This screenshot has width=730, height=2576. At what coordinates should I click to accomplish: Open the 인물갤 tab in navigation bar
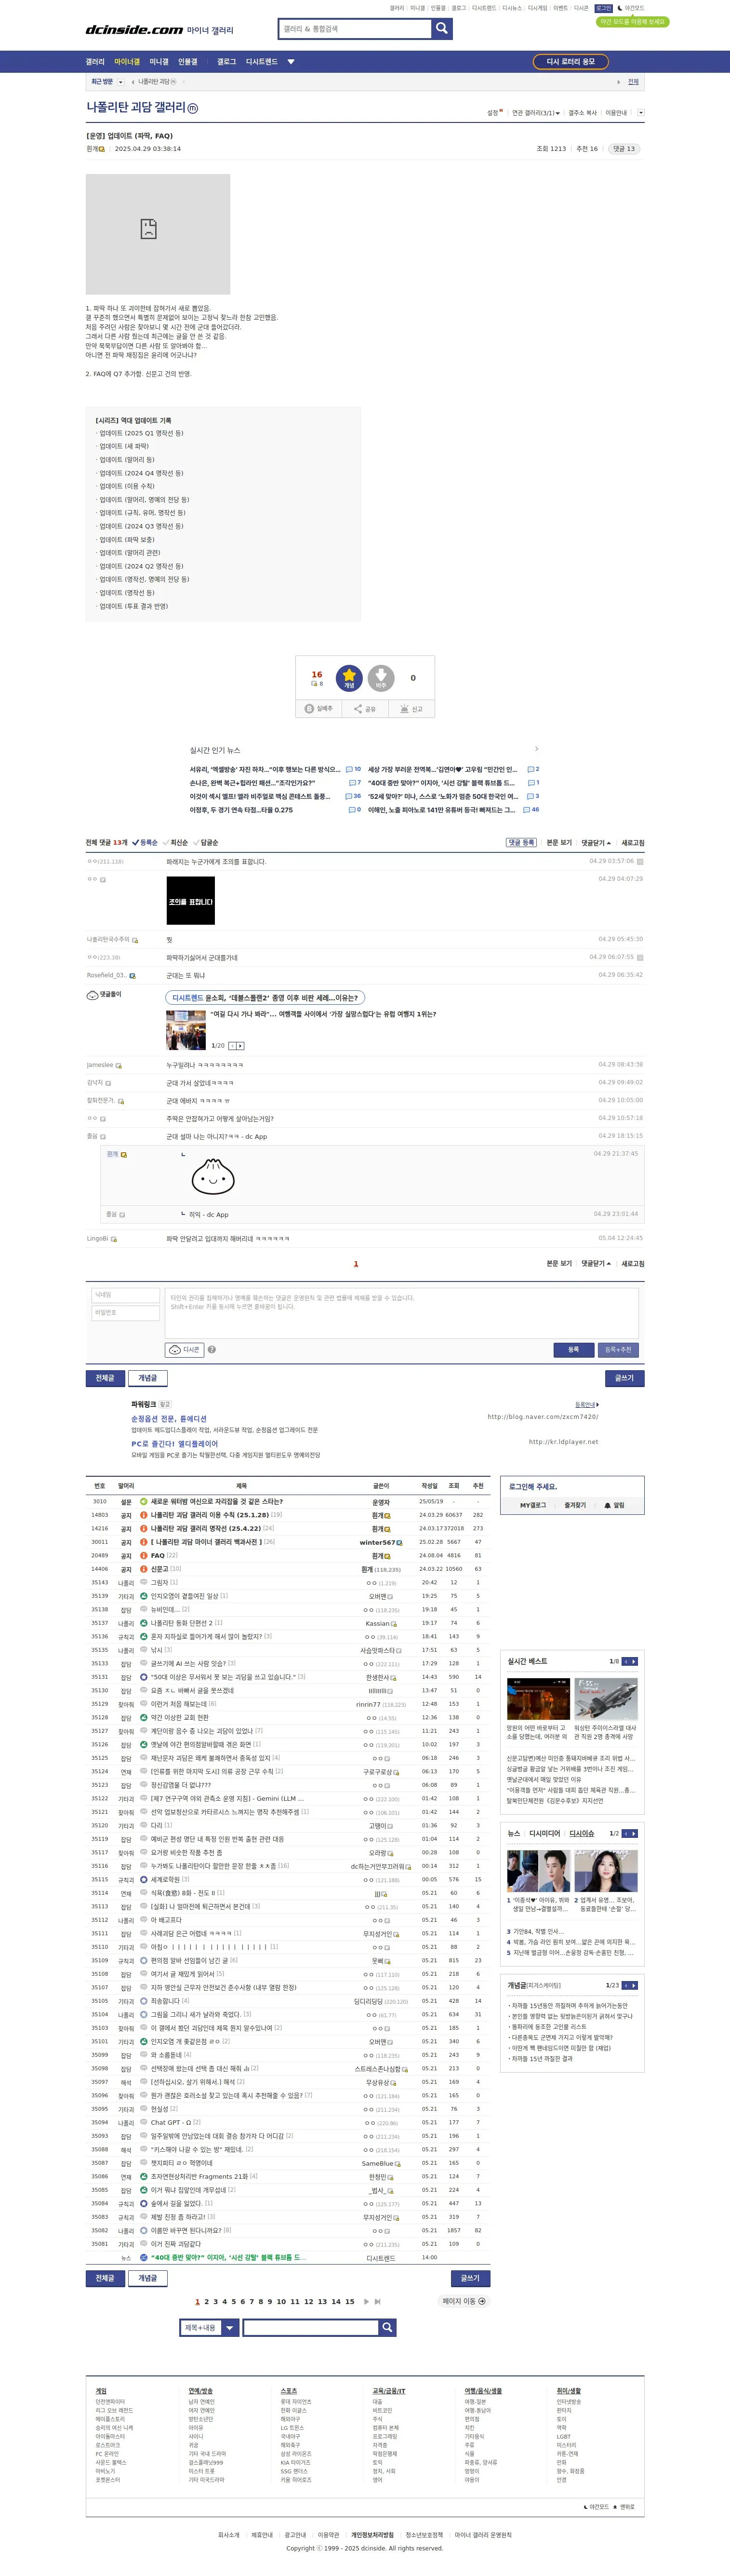(x=188, y=62)
